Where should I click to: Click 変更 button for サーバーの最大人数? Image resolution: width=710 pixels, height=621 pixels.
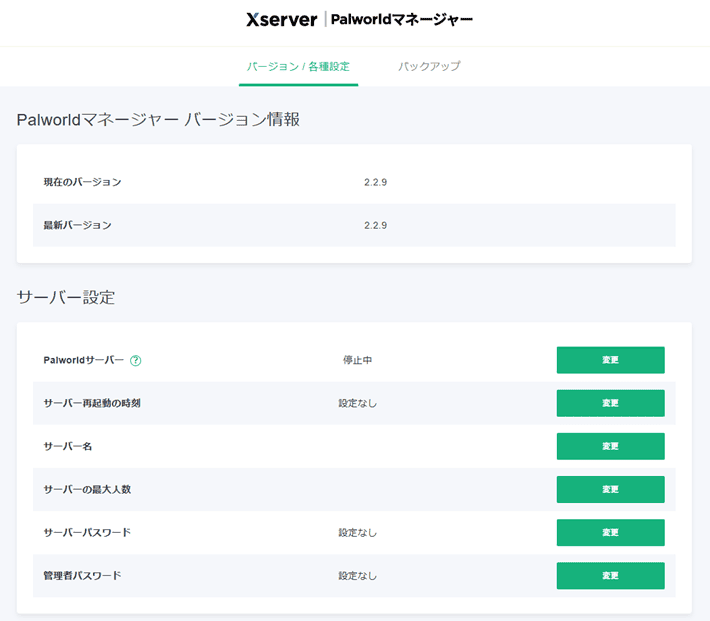(x=610, y=489)
